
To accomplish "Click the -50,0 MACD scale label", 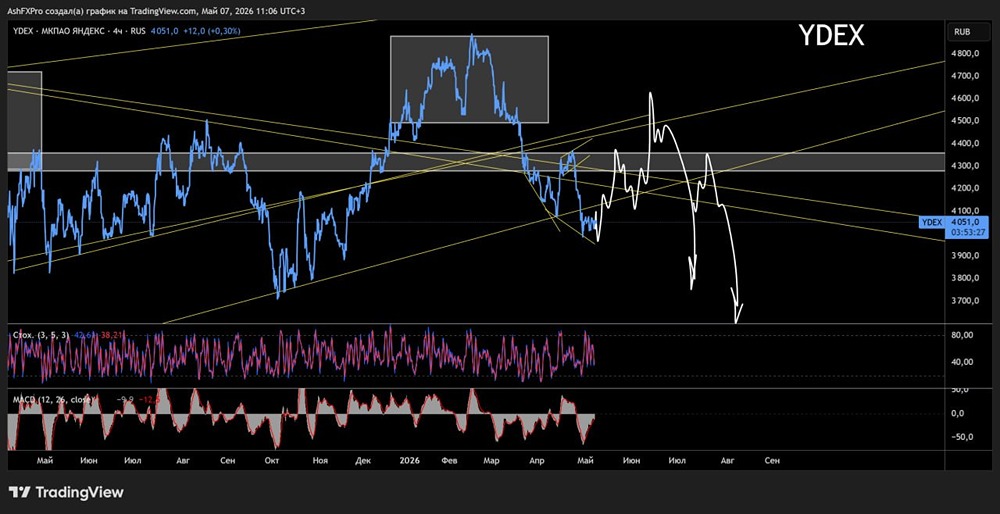I will point(962,437).
